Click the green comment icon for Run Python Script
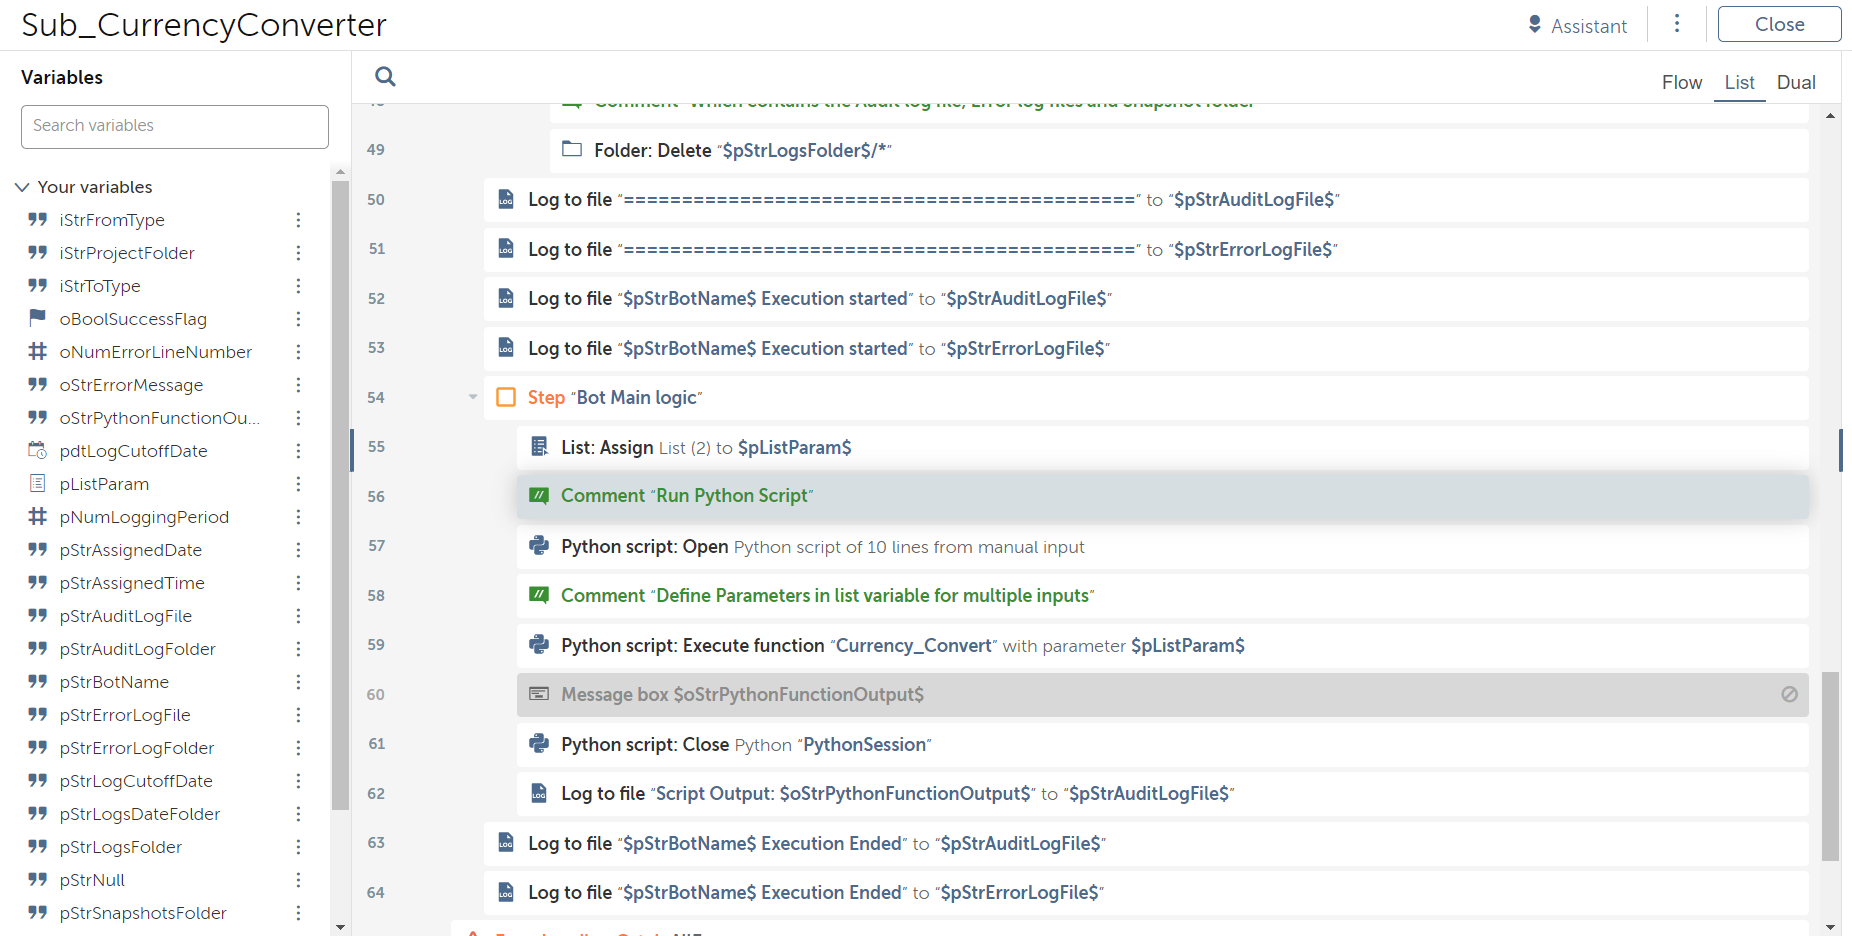The height and width of the screenshot is (936, 1852). [x=539, y=496]
